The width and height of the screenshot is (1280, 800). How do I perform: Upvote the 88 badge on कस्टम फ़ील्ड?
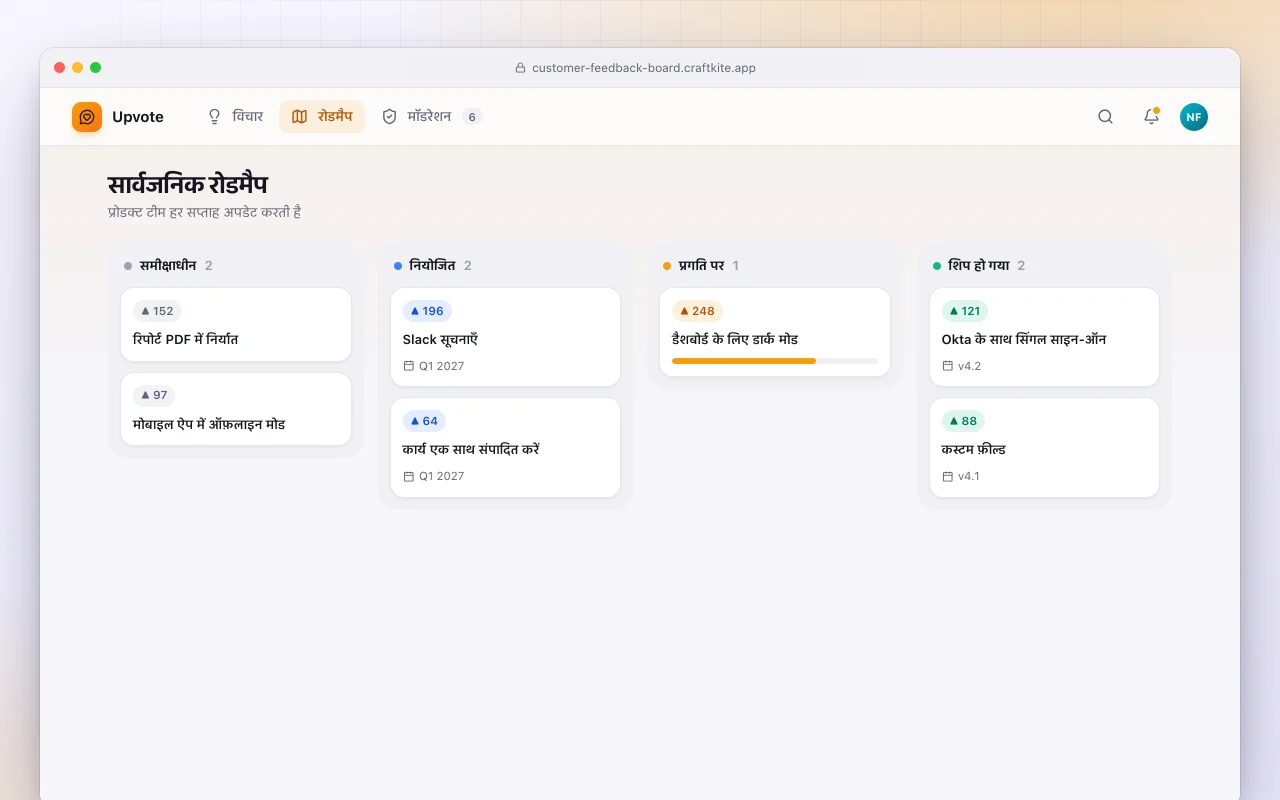(963, 421)
